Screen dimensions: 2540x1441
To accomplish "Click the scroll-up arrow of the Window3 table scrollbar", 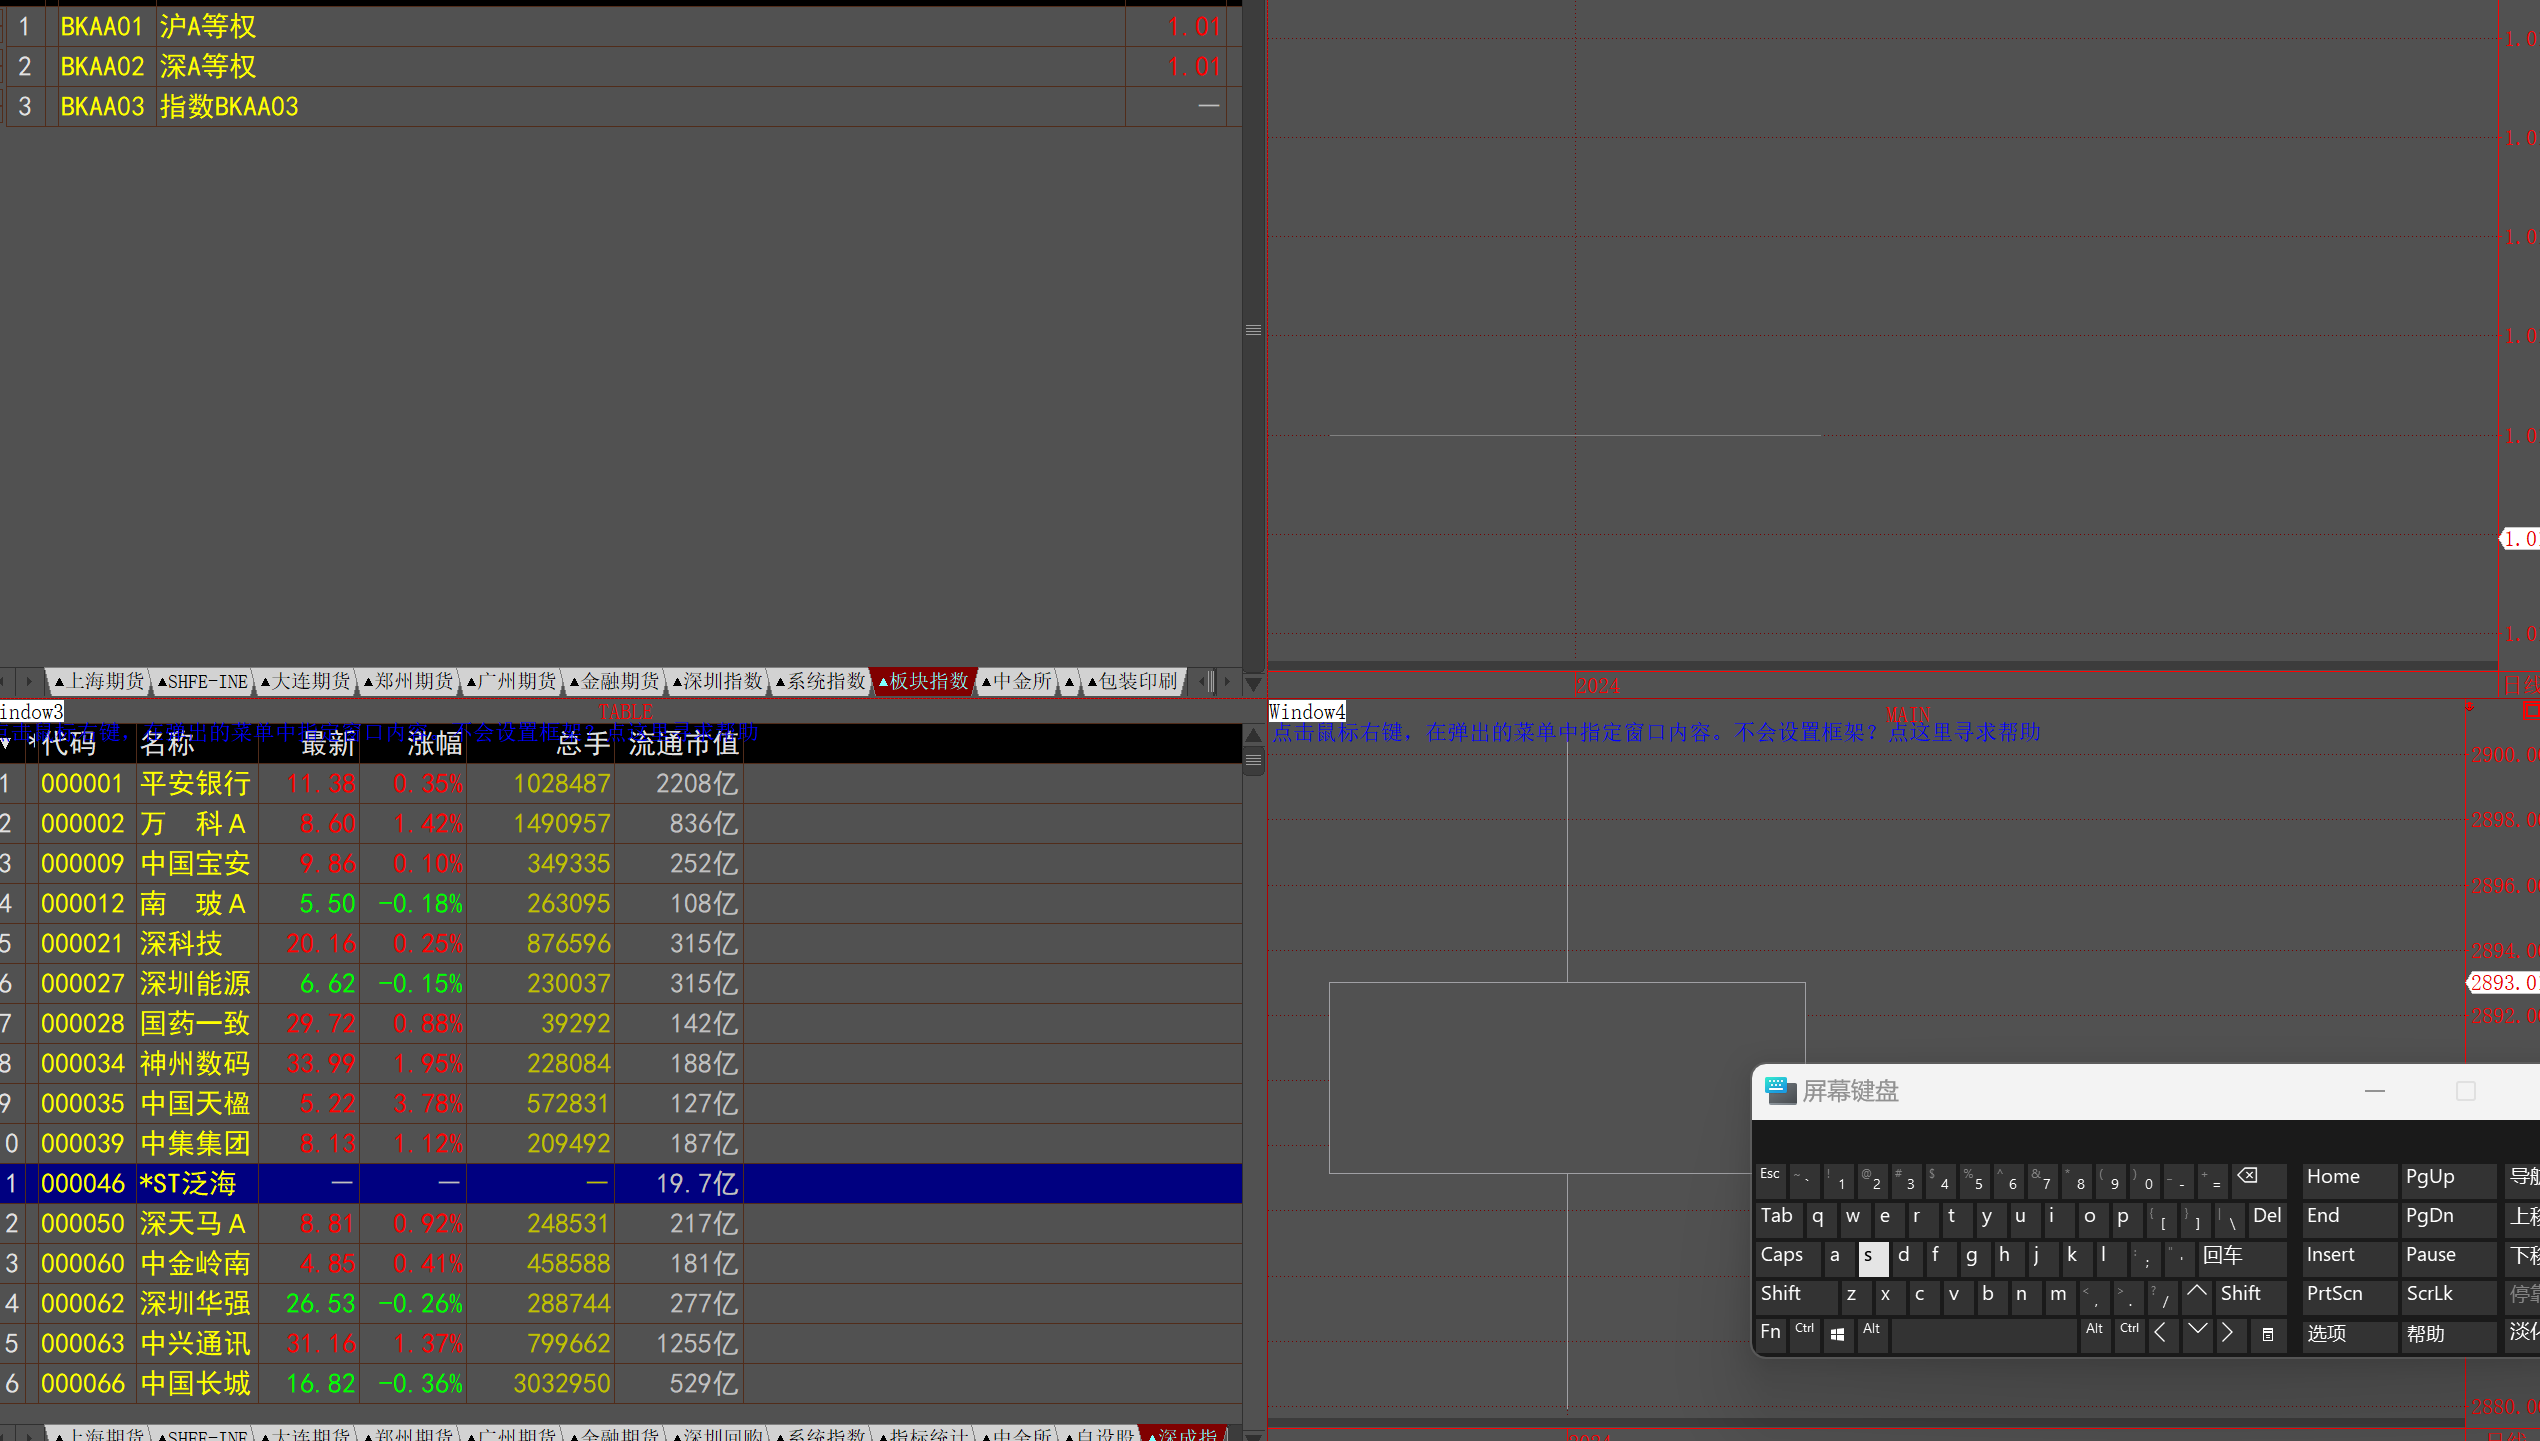I will coord(1253,735).
